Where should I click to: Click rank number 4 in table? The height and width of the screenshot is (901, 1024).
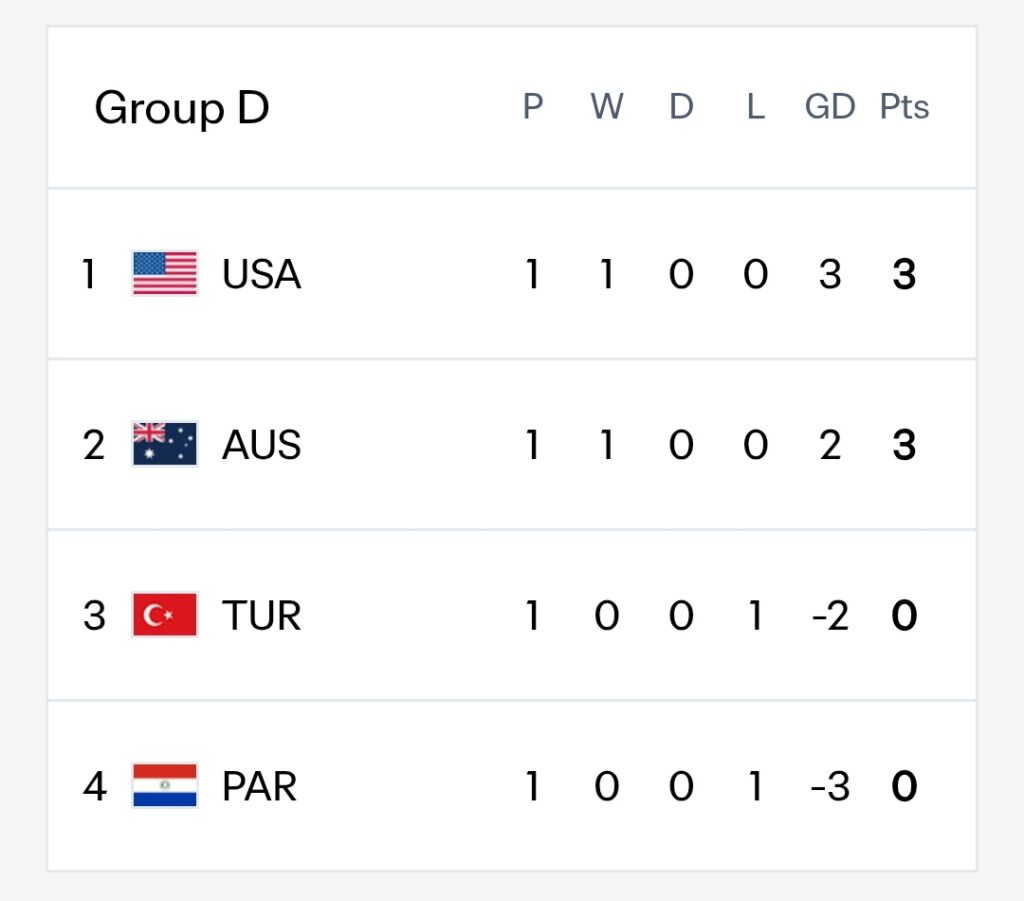coord(95,786)
